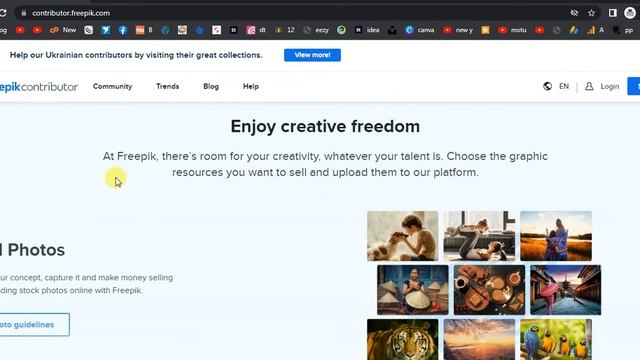640x360 pixels.
Task: Open the boy with dog thumbnail
Action: tap(402, 236)
